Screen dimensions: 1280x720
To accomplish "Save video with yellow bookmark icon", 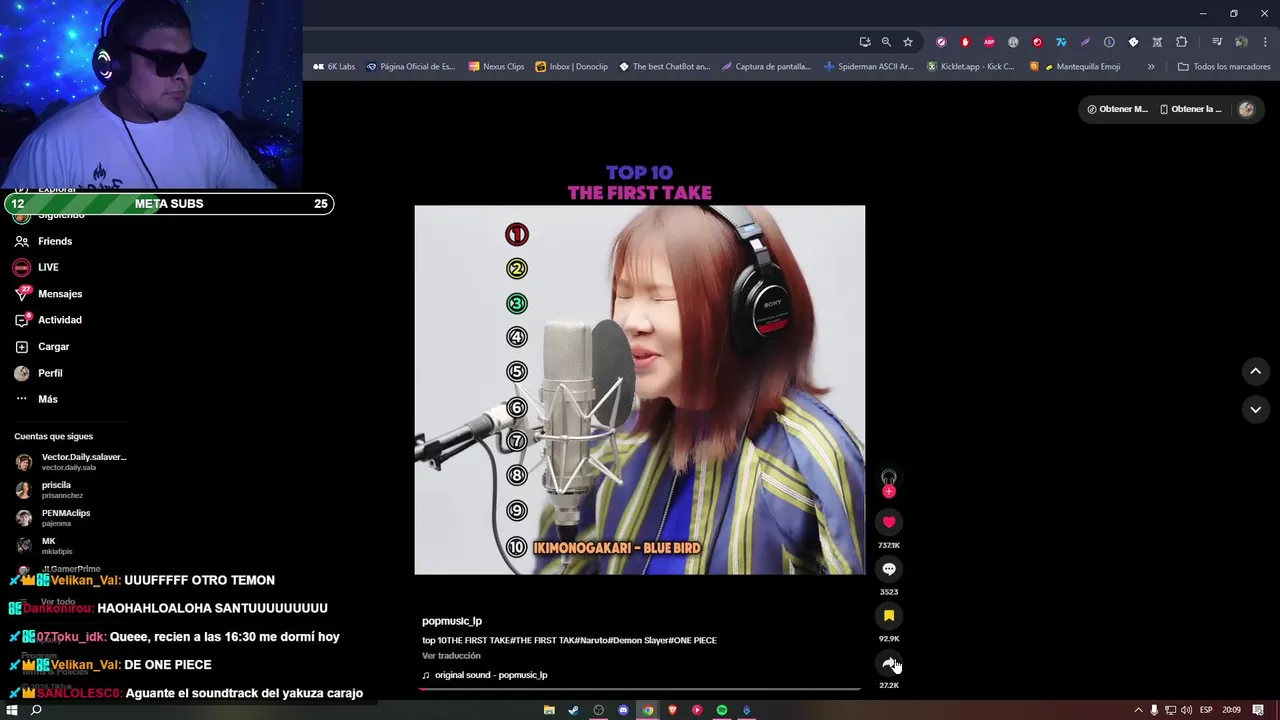I will 889,616.
